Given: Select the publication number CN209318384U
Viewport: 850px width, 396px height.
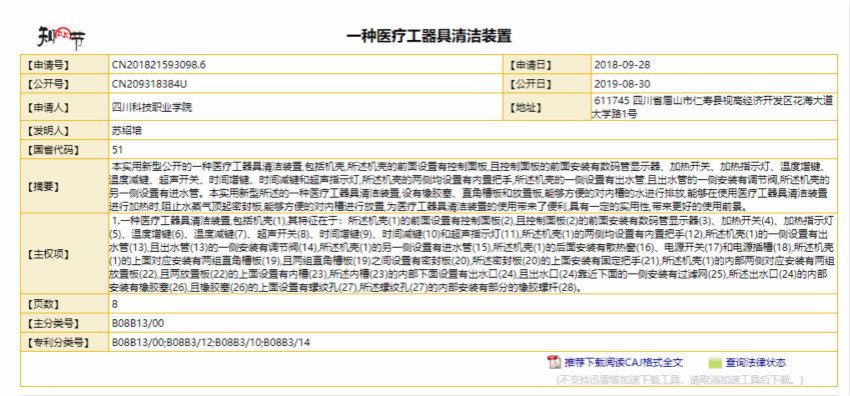Looking at the screenshot, I should 150,84.
